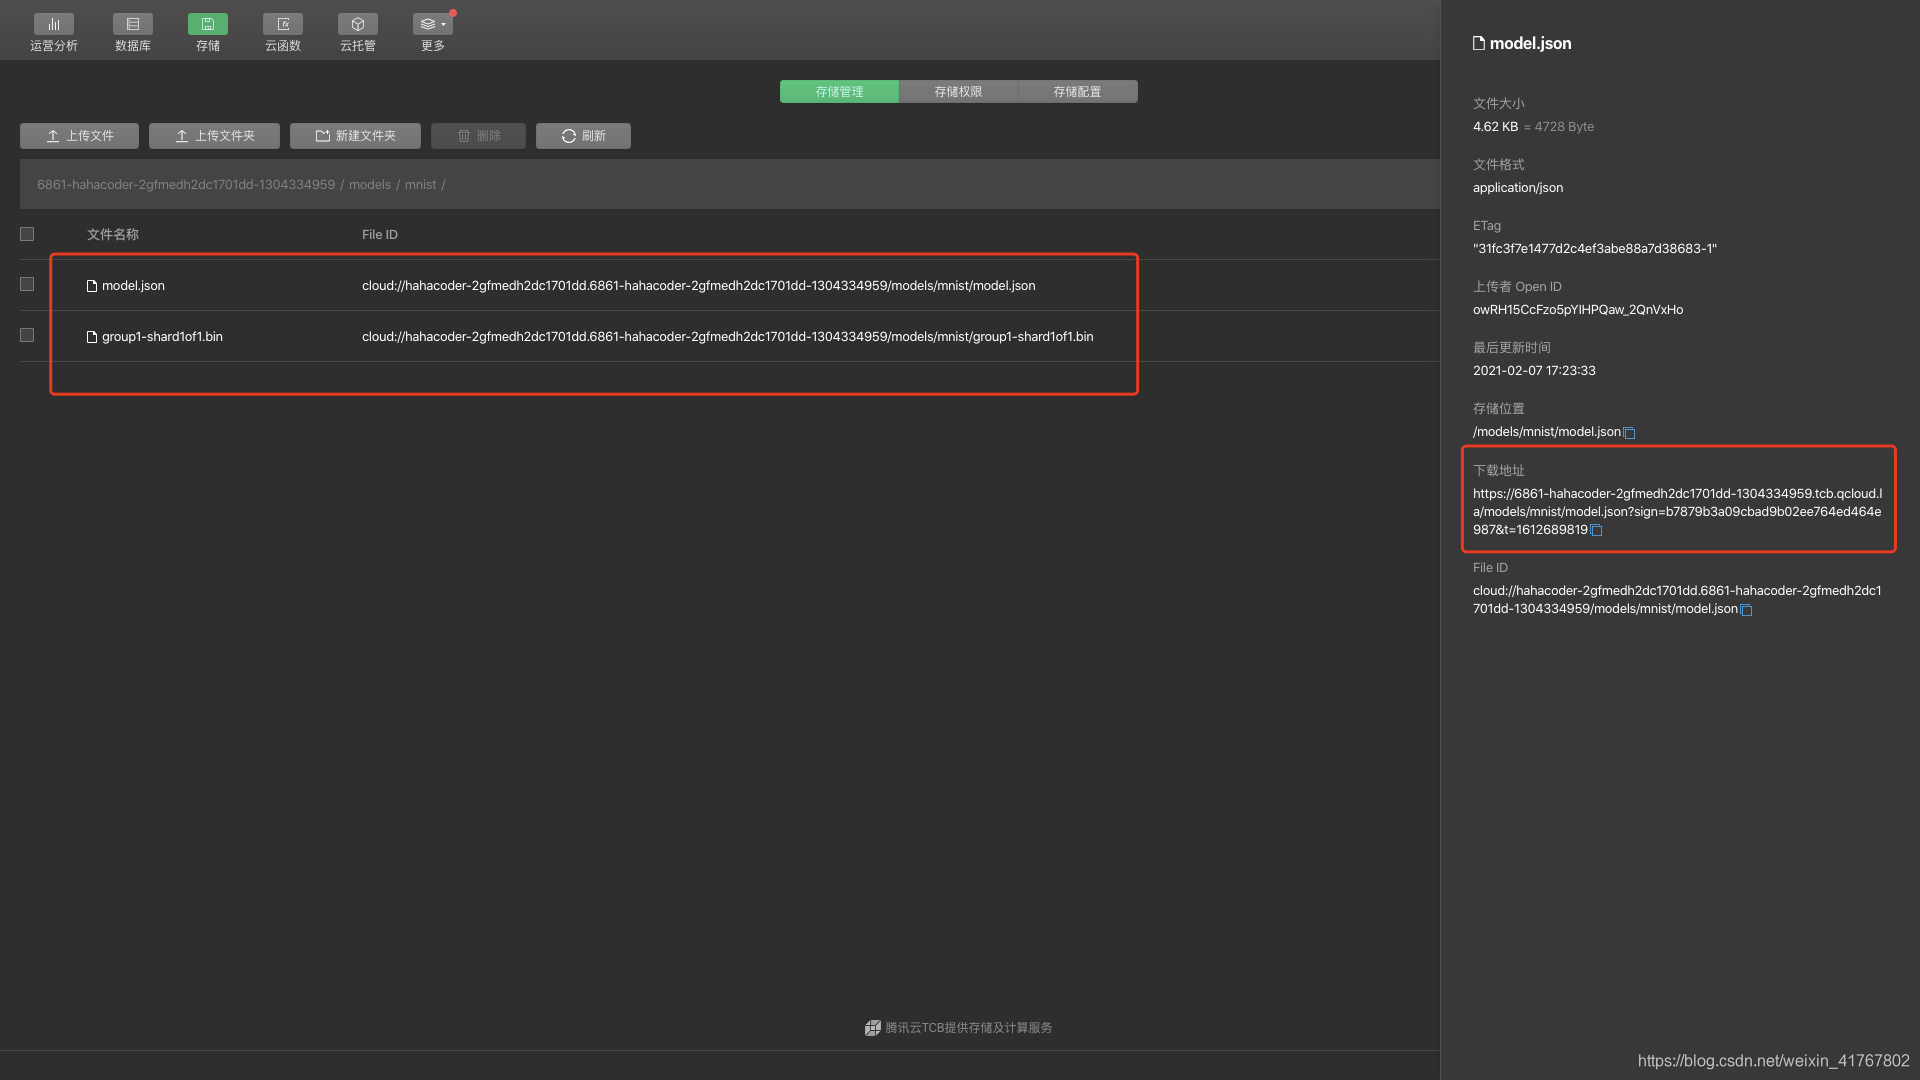Select the group1-shard1of1.bin file row

(162, 337)
